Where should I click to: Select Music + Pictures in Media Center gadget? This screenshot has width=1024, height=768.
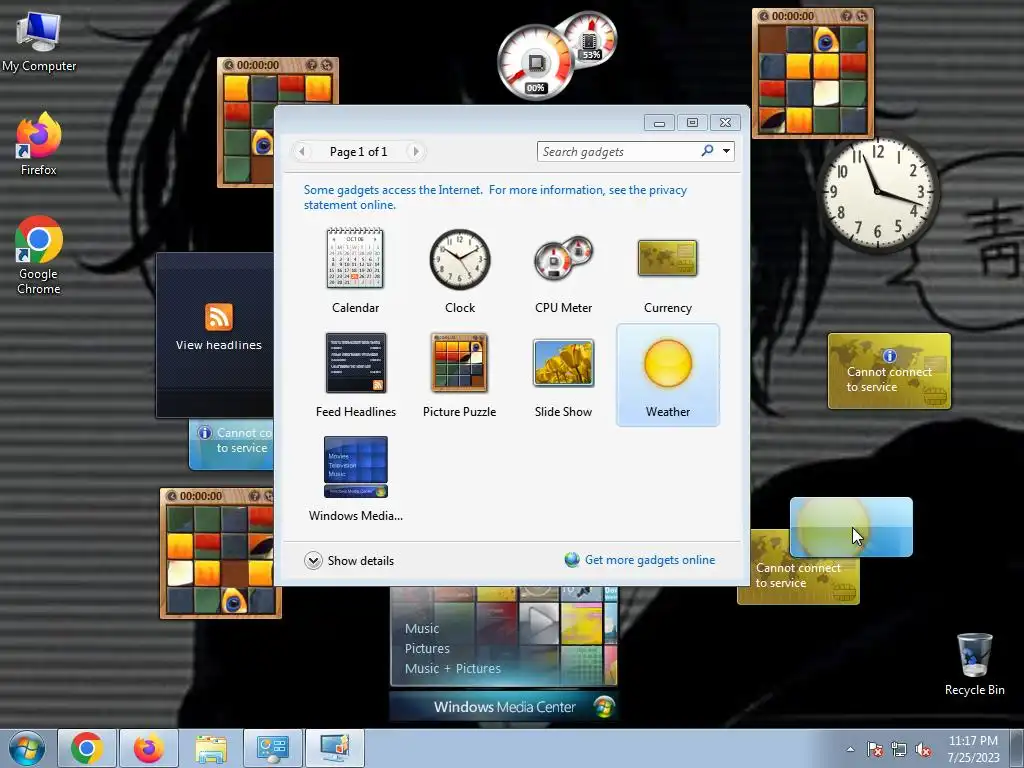pos(453,668)
